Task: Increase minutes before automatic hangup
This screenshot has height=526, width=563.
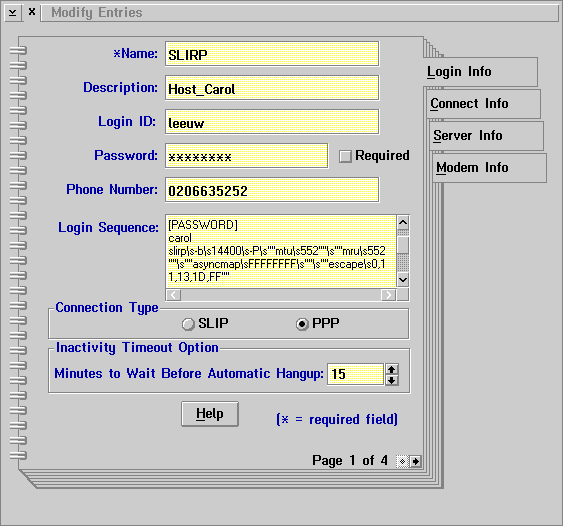Action: click(392, 369)
